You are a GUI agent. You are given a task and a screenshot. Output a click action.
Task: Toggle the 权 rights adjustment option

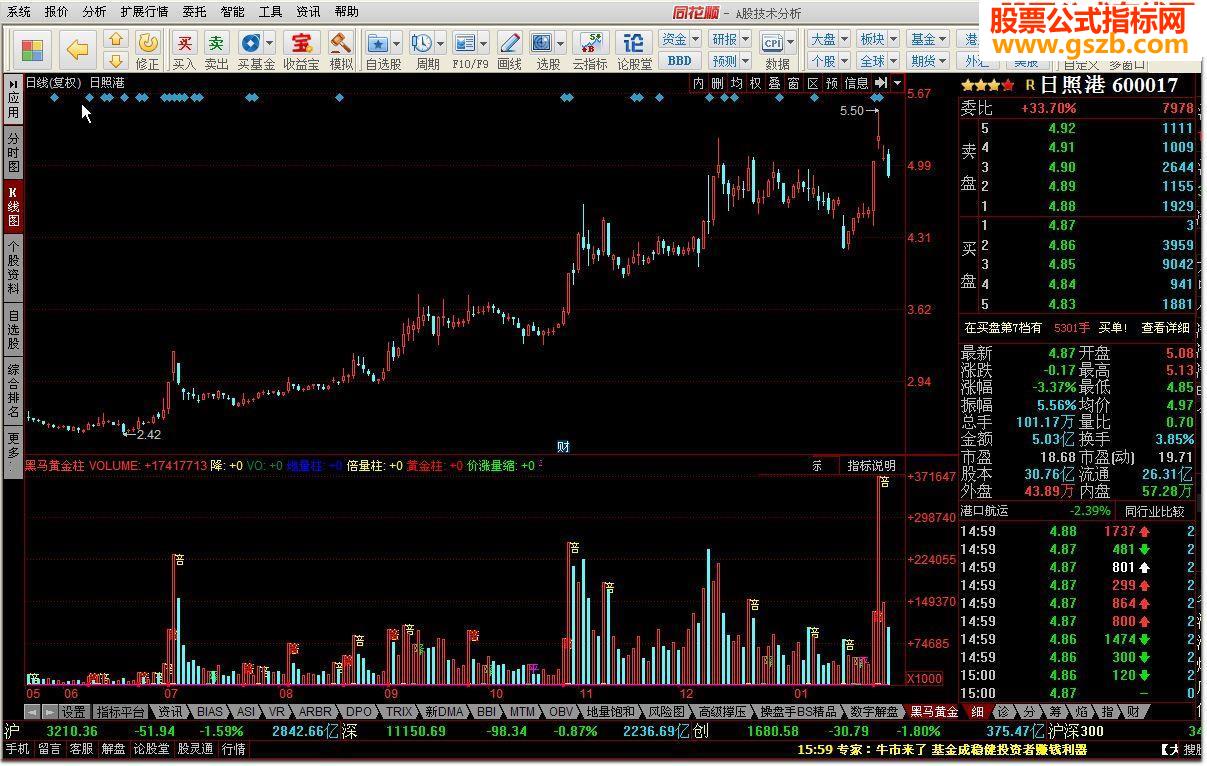click(755, 83)
